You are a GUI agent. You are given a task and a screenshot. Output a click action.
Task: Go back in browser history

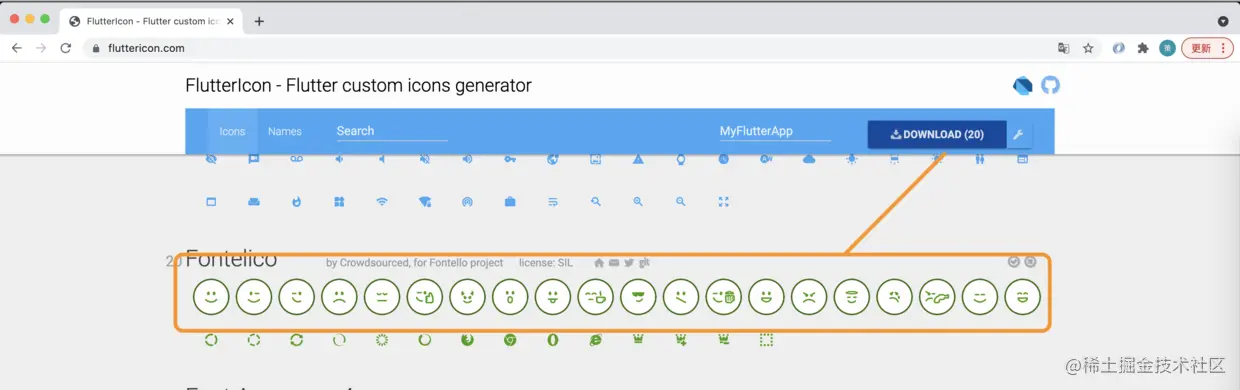point(16,47)
